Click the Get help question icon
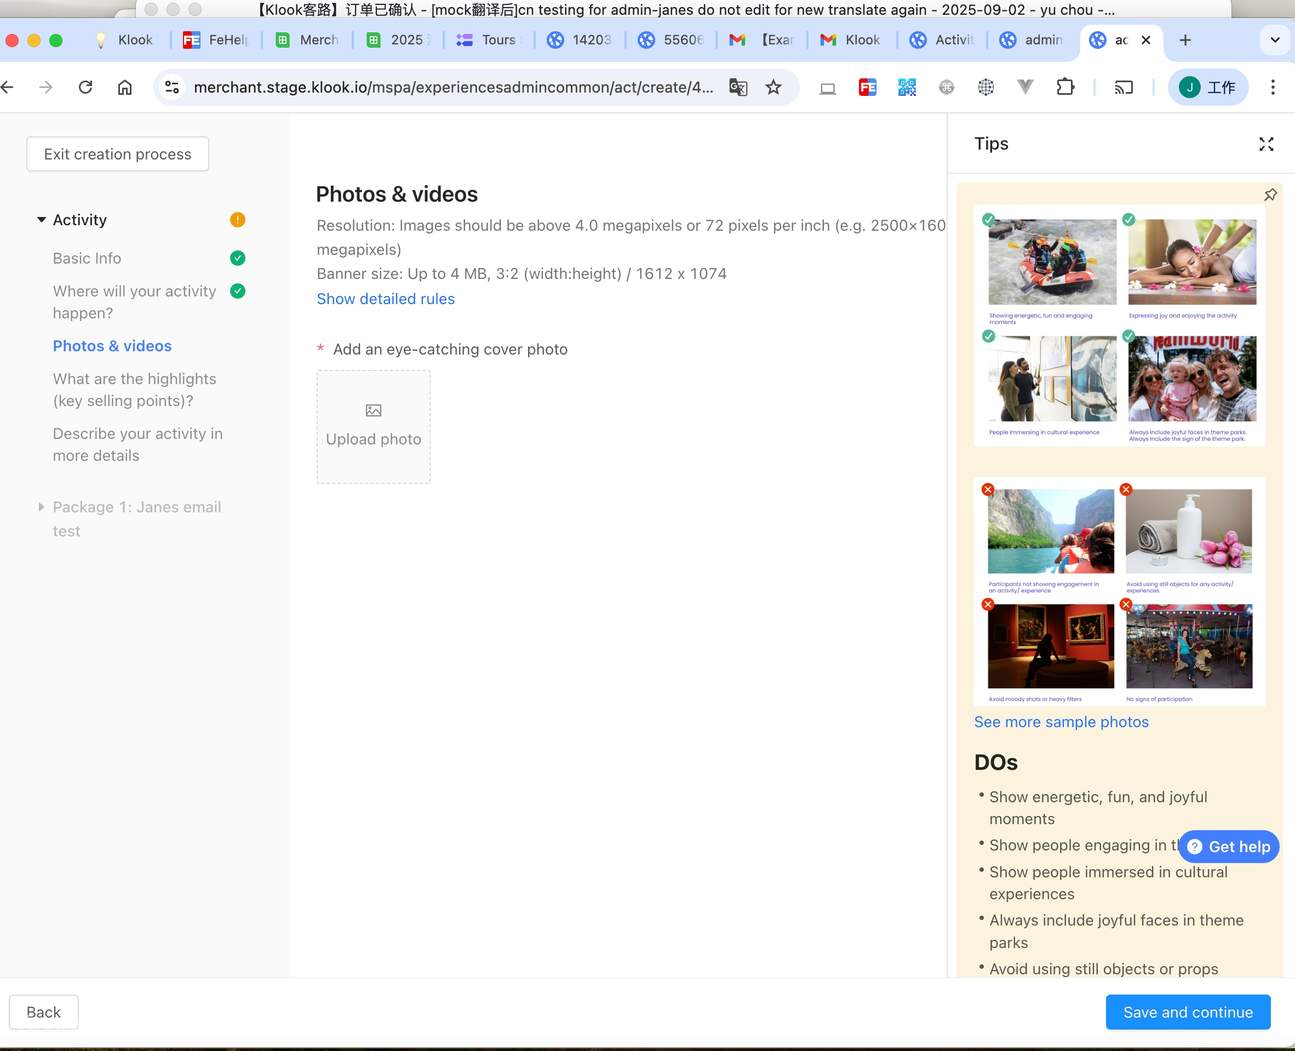1295x1051 pixels. 1194,846
